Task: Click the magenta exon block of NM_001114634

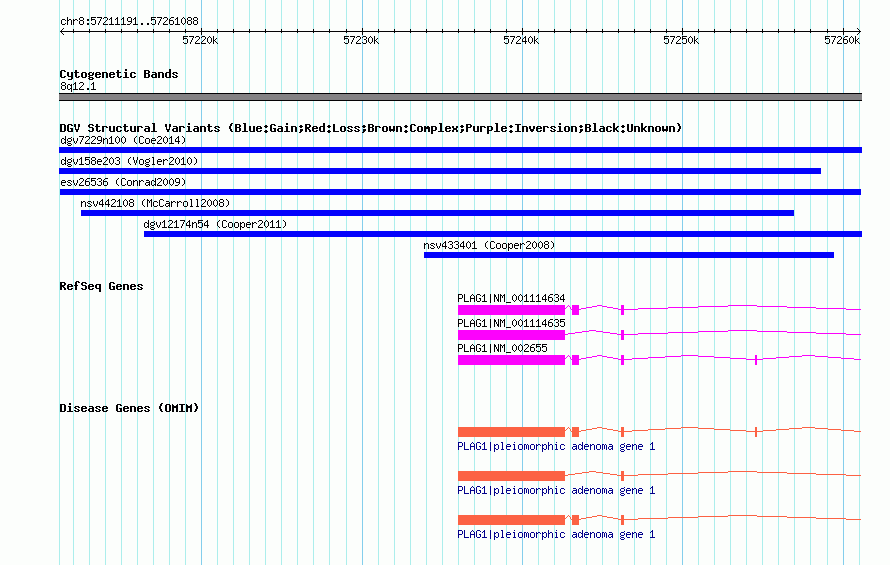Action: pos(511,310)
